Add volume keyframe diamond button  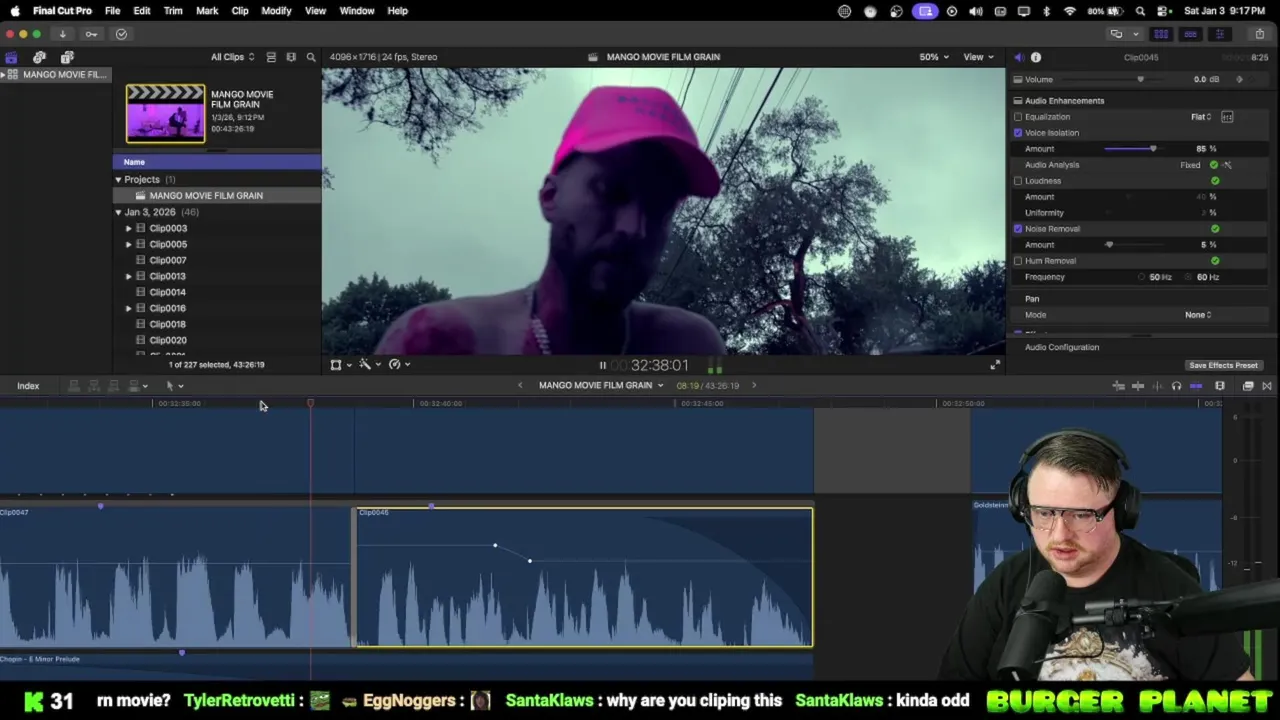[x=1240, y=79]
